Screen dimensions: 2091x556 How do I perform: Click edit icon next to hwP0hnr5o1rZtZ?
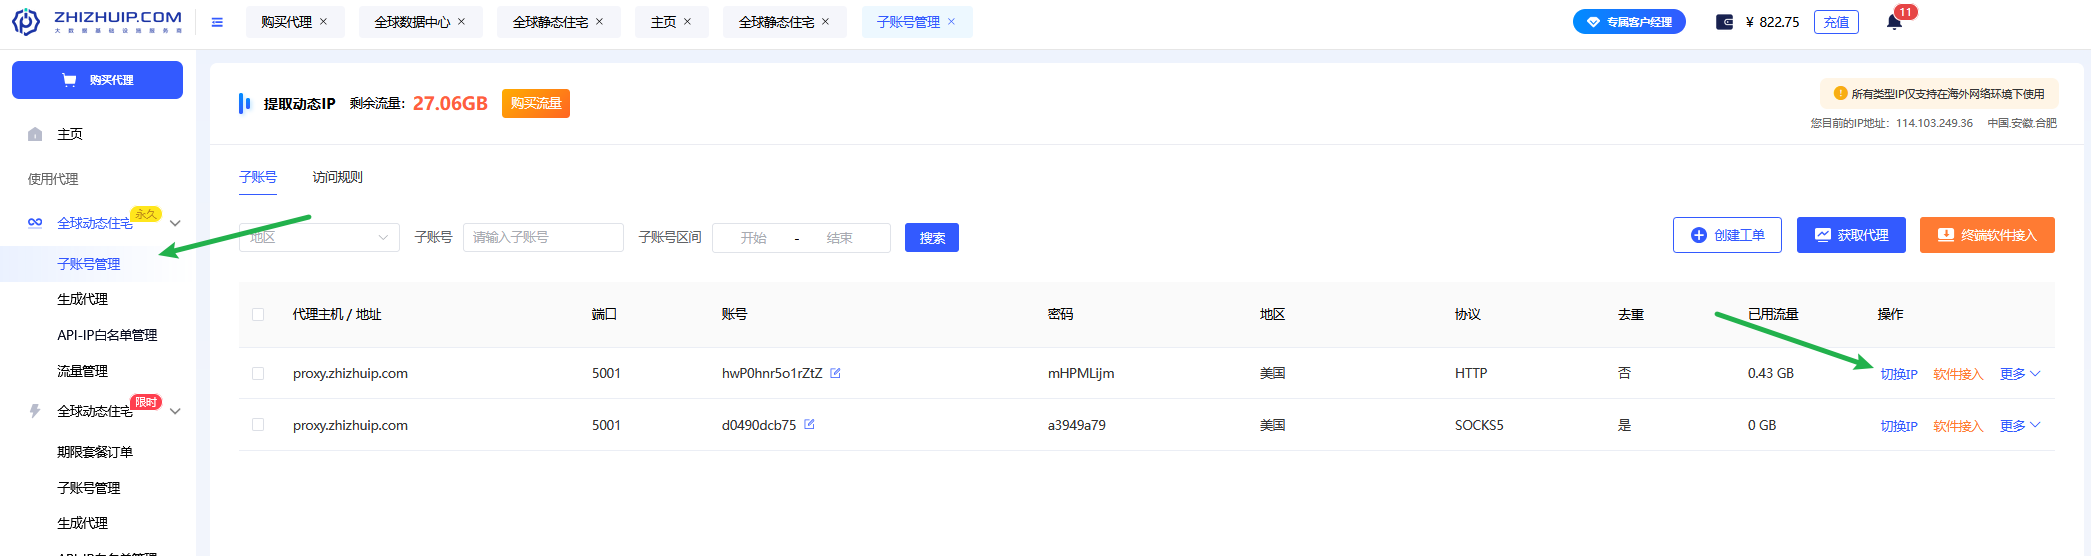pos(835,373)
